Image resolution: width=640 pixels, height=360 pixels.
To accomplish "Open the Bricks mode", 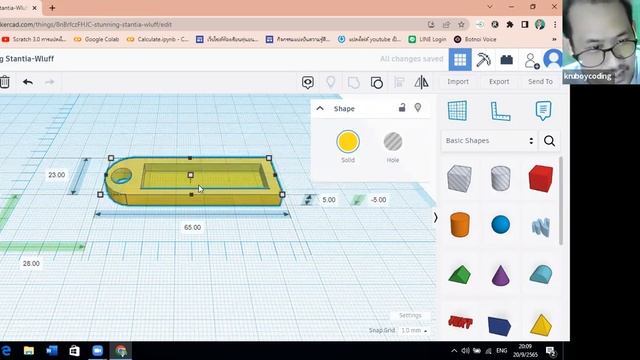I will [x=507, y=60].
